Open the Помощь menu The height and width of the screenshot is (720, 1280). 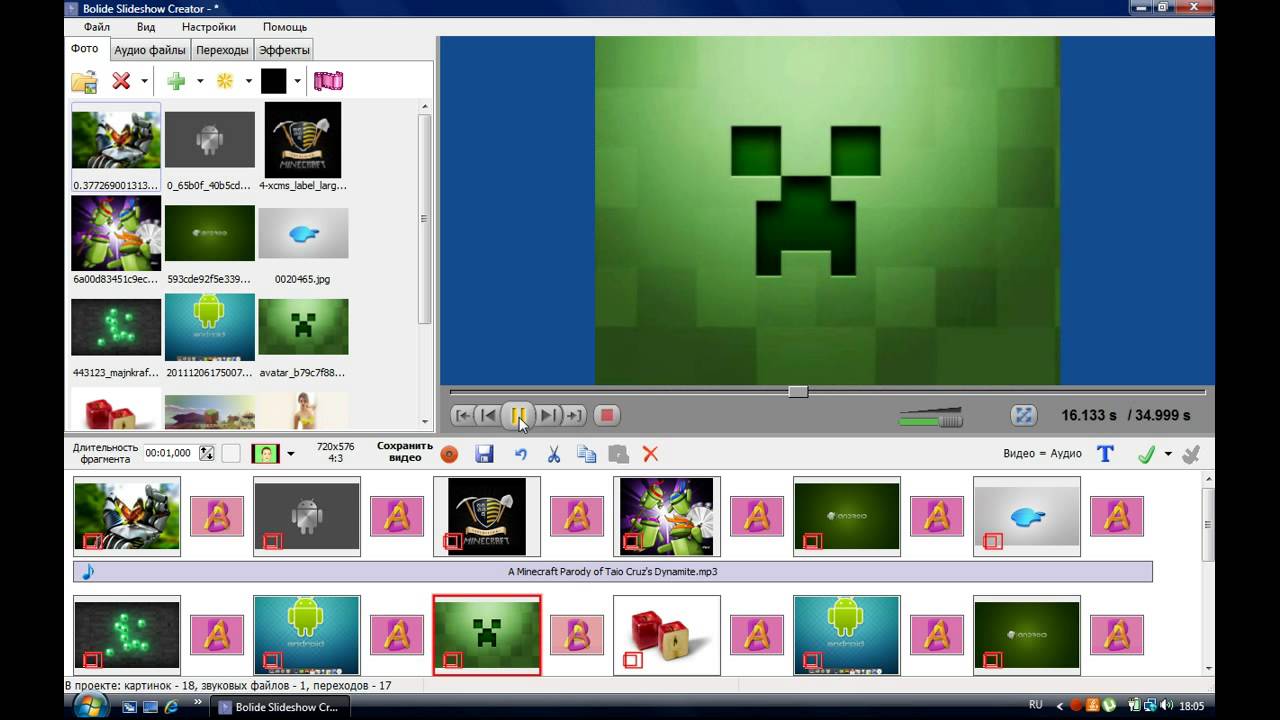tap(285, 27)
